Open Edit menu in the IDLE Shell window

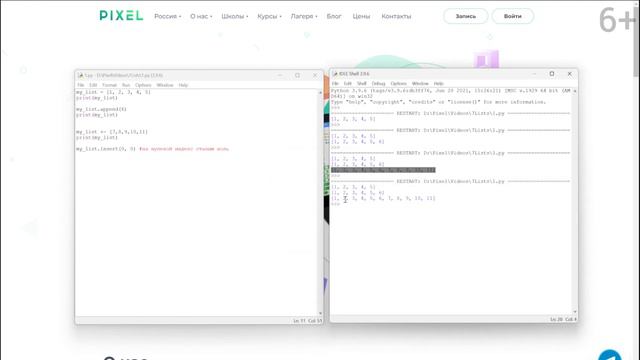[348, 83]
